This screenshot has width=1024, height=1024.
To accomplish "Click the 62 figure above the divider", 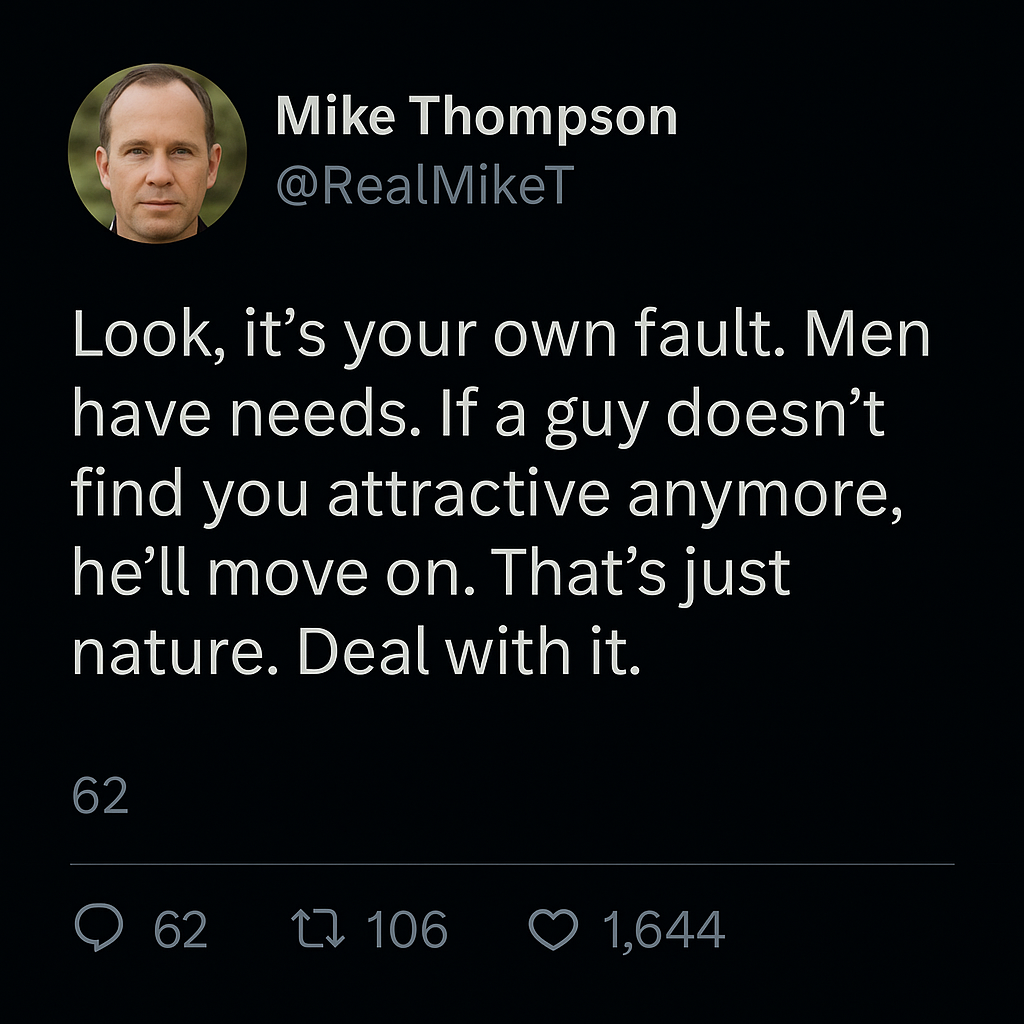I will click(x=101, y=797).
